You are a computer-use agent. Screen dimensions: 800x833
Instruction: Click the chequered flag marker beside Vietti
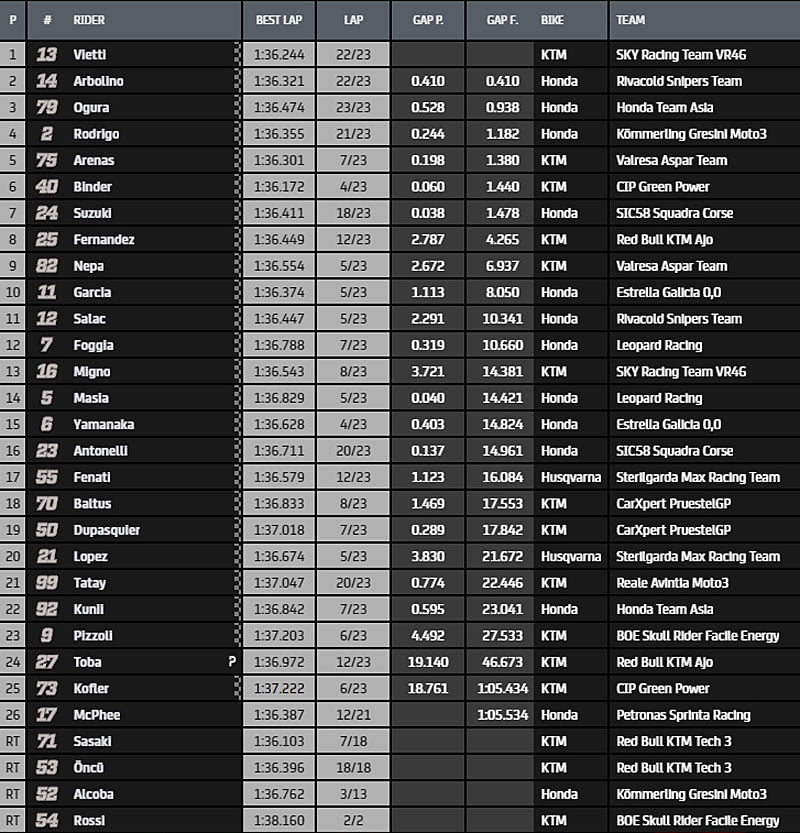point(237,55)
